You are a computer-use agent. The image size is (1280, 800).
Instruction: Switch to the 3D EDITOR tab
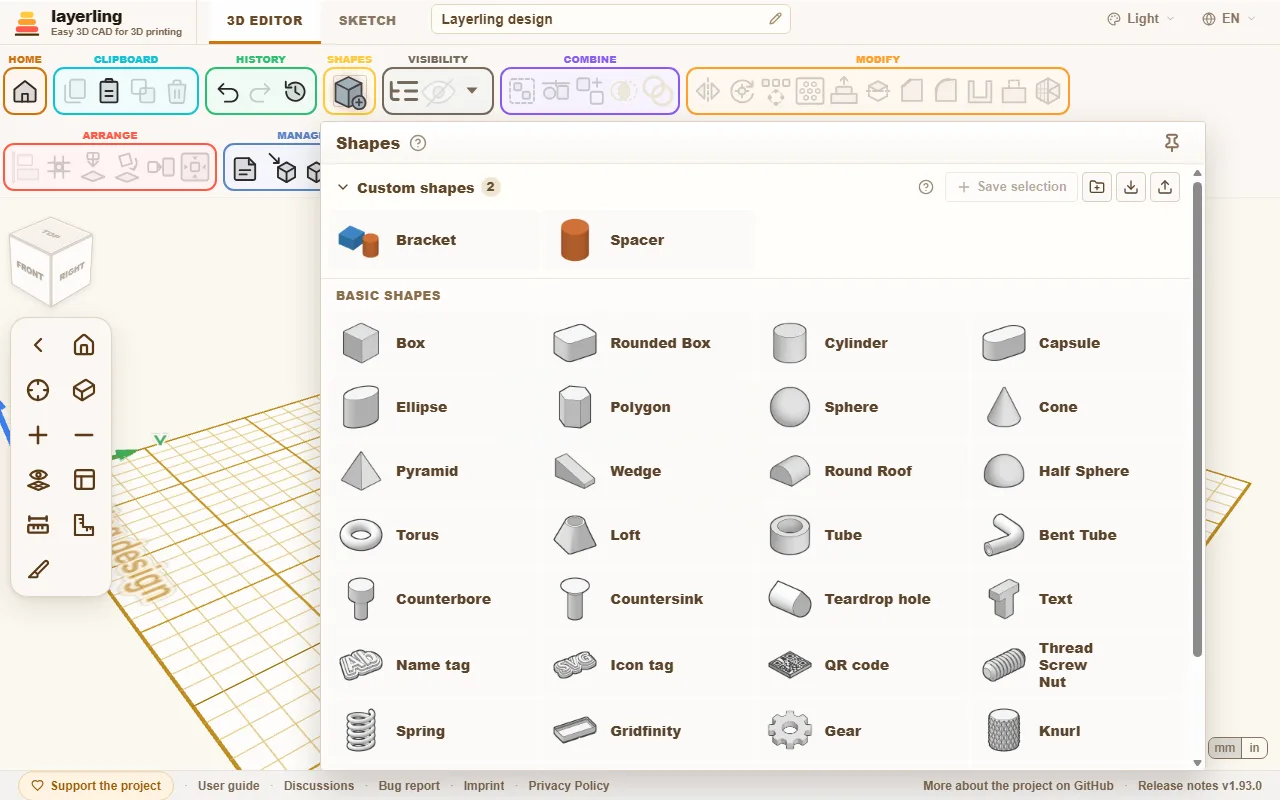click(x=265, y=20)
